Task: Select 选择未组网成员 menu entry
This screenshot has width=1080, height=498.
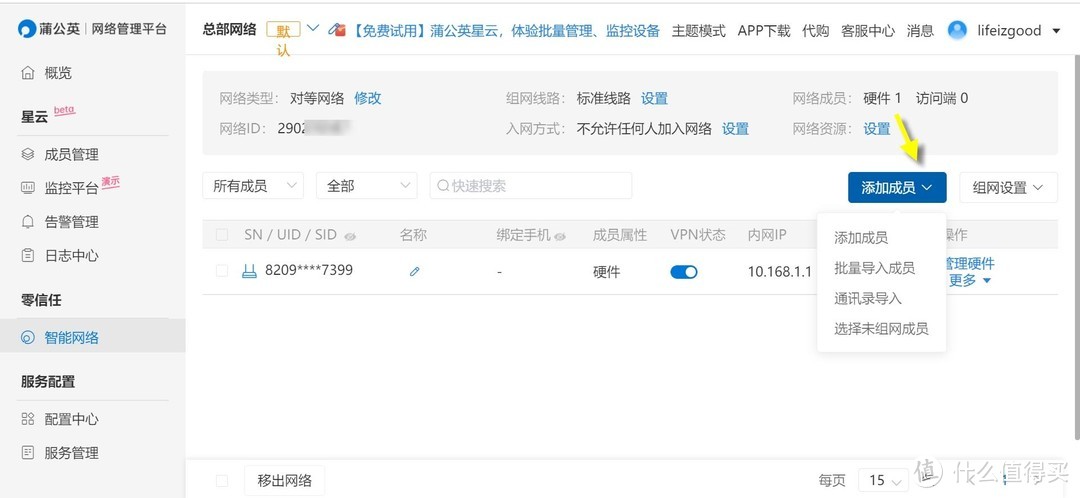Action: 882,329
